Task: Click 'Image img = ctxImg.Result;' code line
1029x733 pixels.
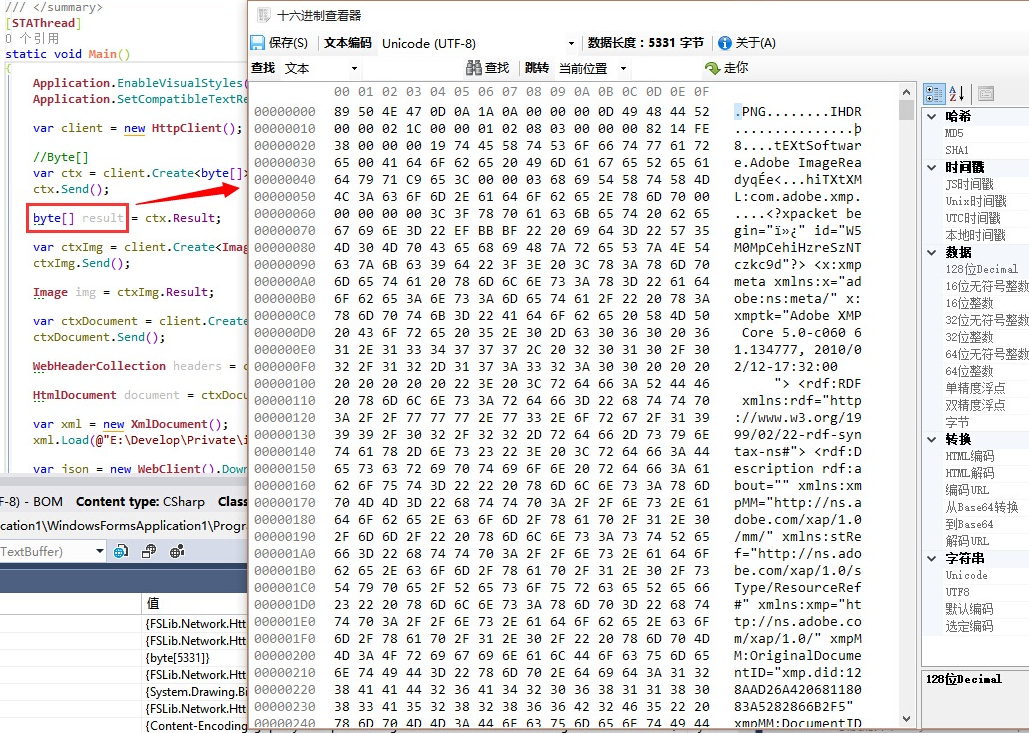Action: (123, 292)
